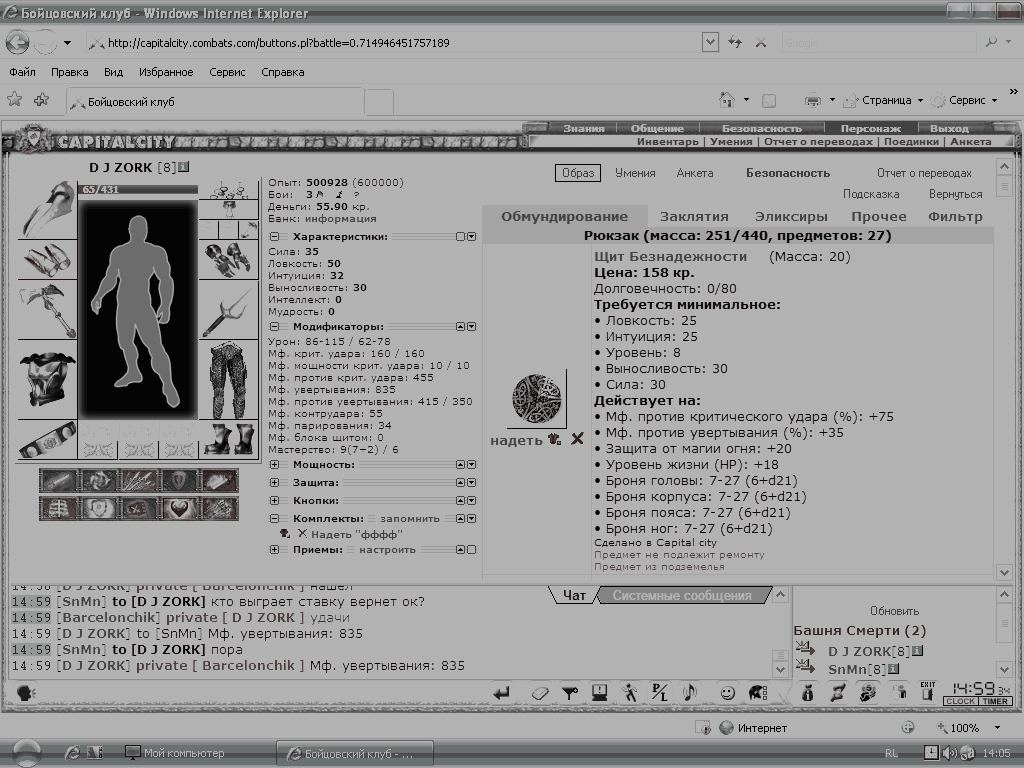Click the smiley emoticons icon in the chat bar
1024x768 pixels.
click(x=727, y=693)
